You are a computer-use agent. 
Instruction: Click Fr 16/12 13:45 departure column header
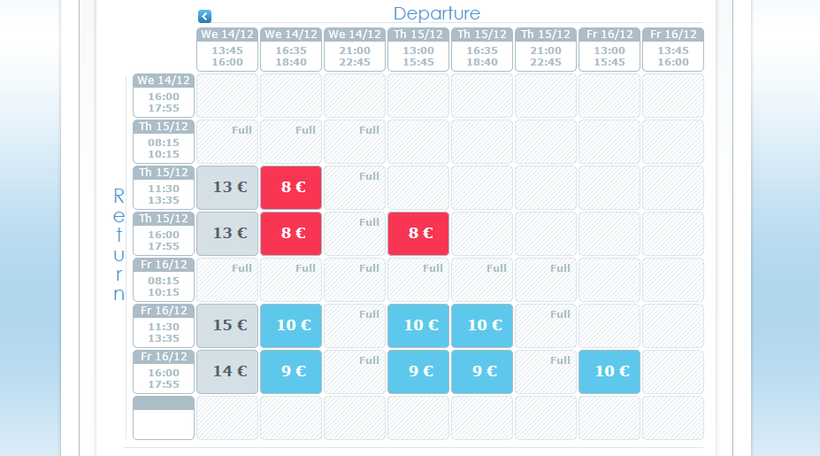(673, 49)
